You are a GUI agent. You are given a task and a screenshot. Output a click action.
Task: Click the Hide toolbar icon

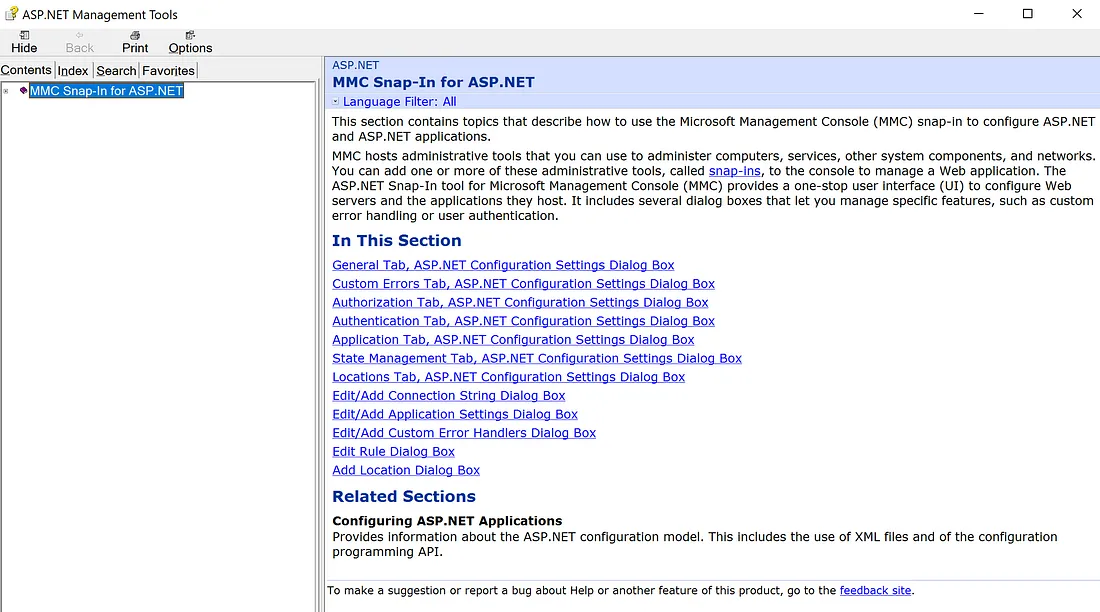[x=24, y=35]
